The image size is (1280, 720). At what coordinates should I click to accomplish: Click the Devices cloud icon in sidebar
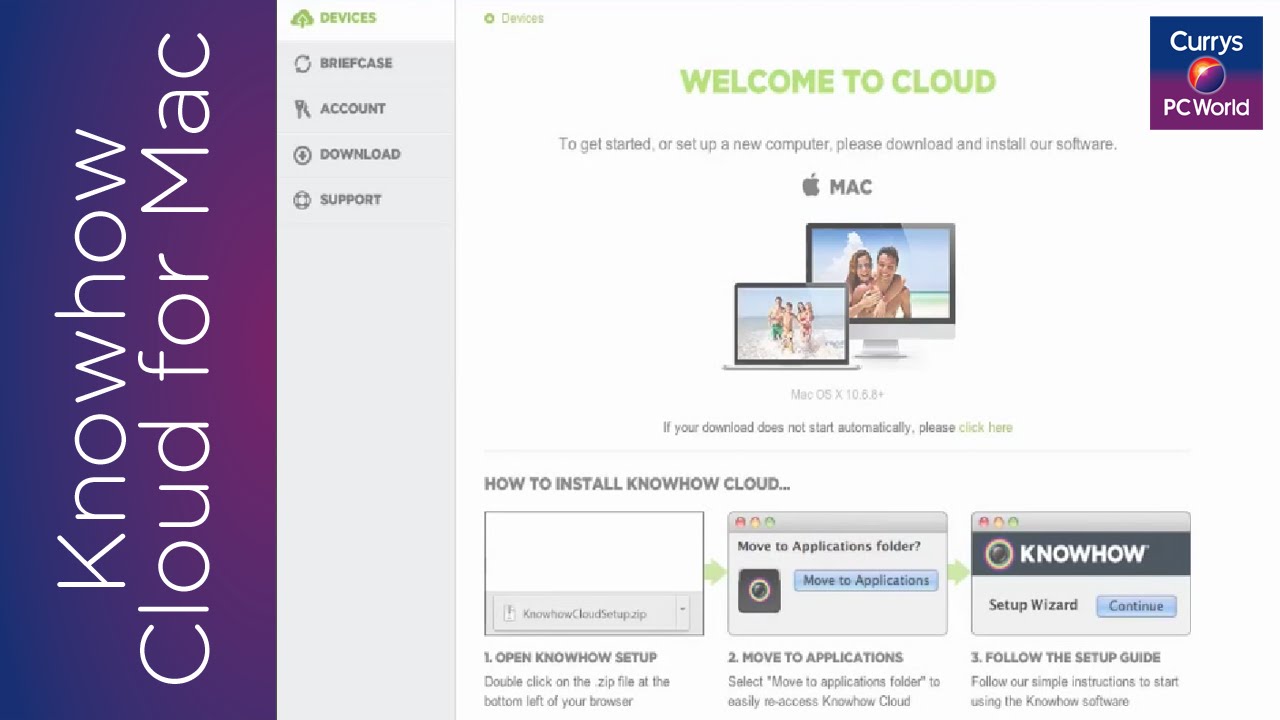(302, 18)
